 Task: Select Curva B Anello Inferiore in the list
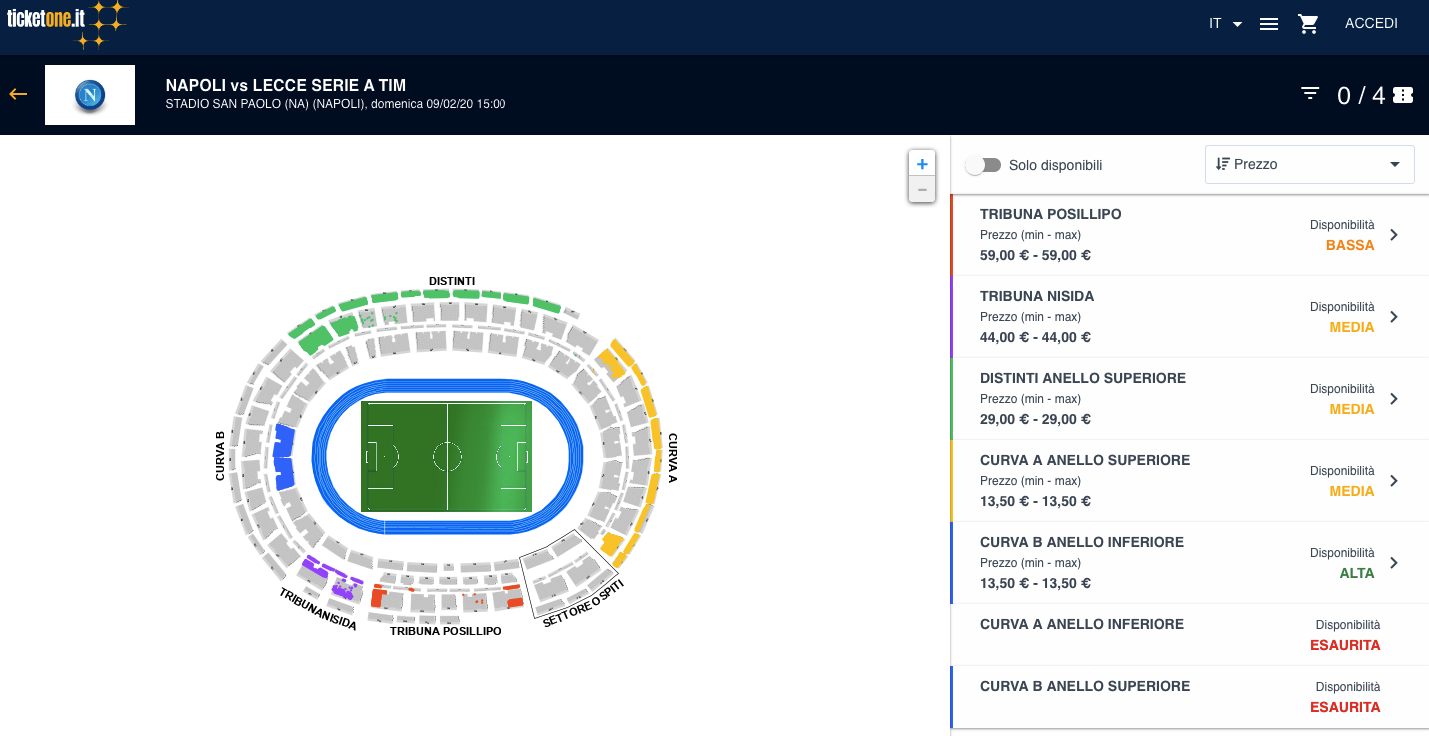(x=1190, y=562)
